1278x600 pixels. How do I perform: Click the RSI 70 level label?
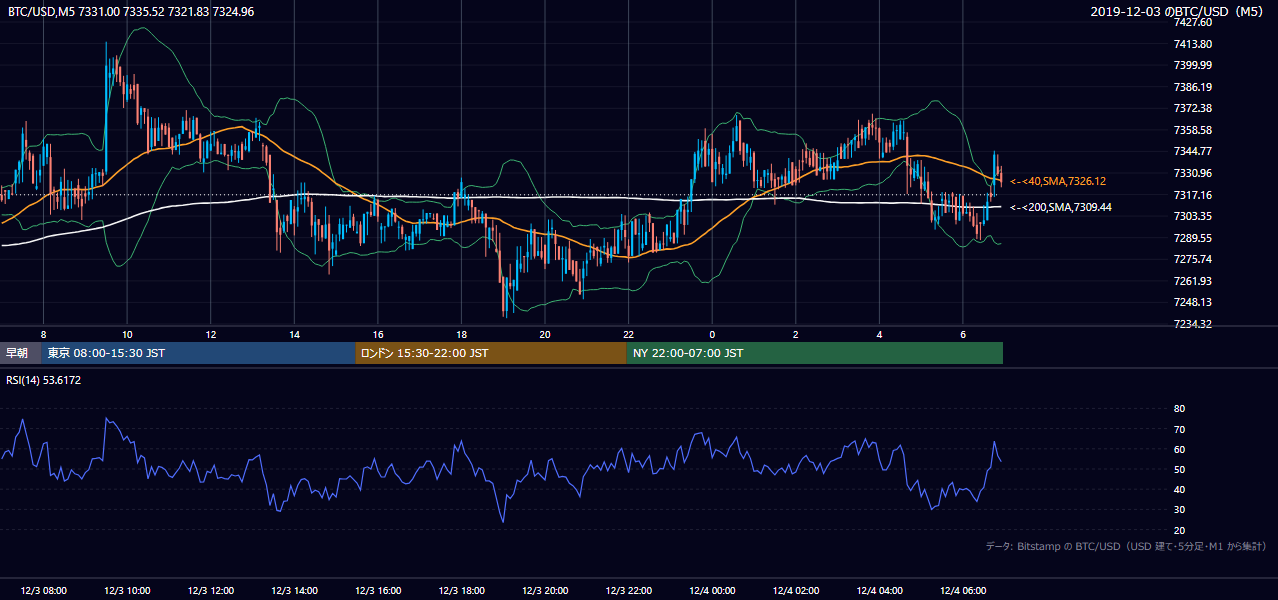(x=1179, y=429)
